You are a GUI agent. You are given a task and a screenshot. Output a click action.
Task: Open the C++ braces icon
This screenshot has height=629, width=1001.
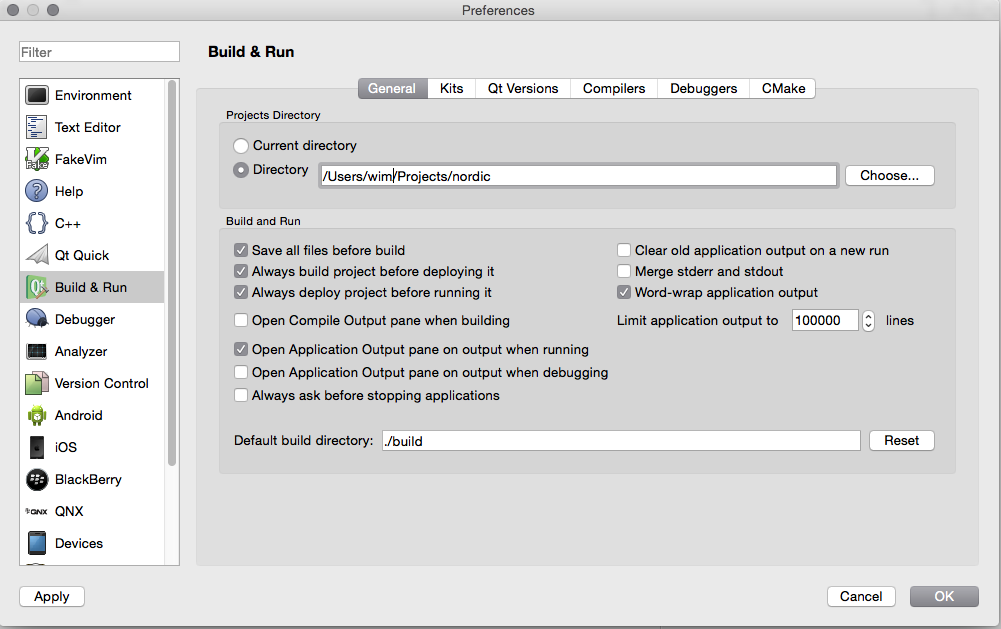pos(36,223)
